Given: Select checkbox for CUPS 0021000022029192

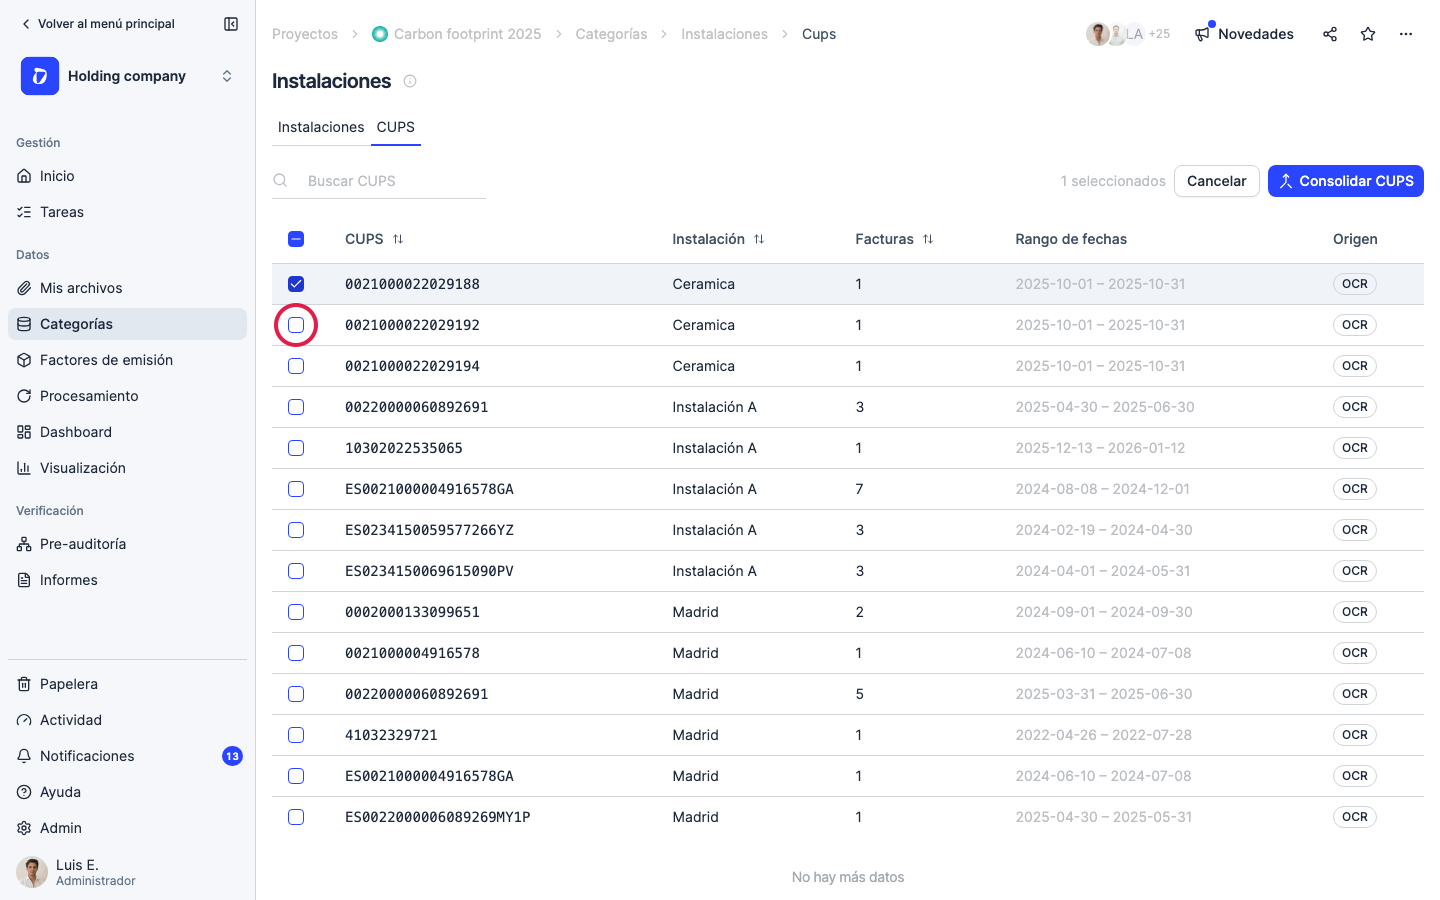Looking at the screenshot, I should [x=296, y=325].
